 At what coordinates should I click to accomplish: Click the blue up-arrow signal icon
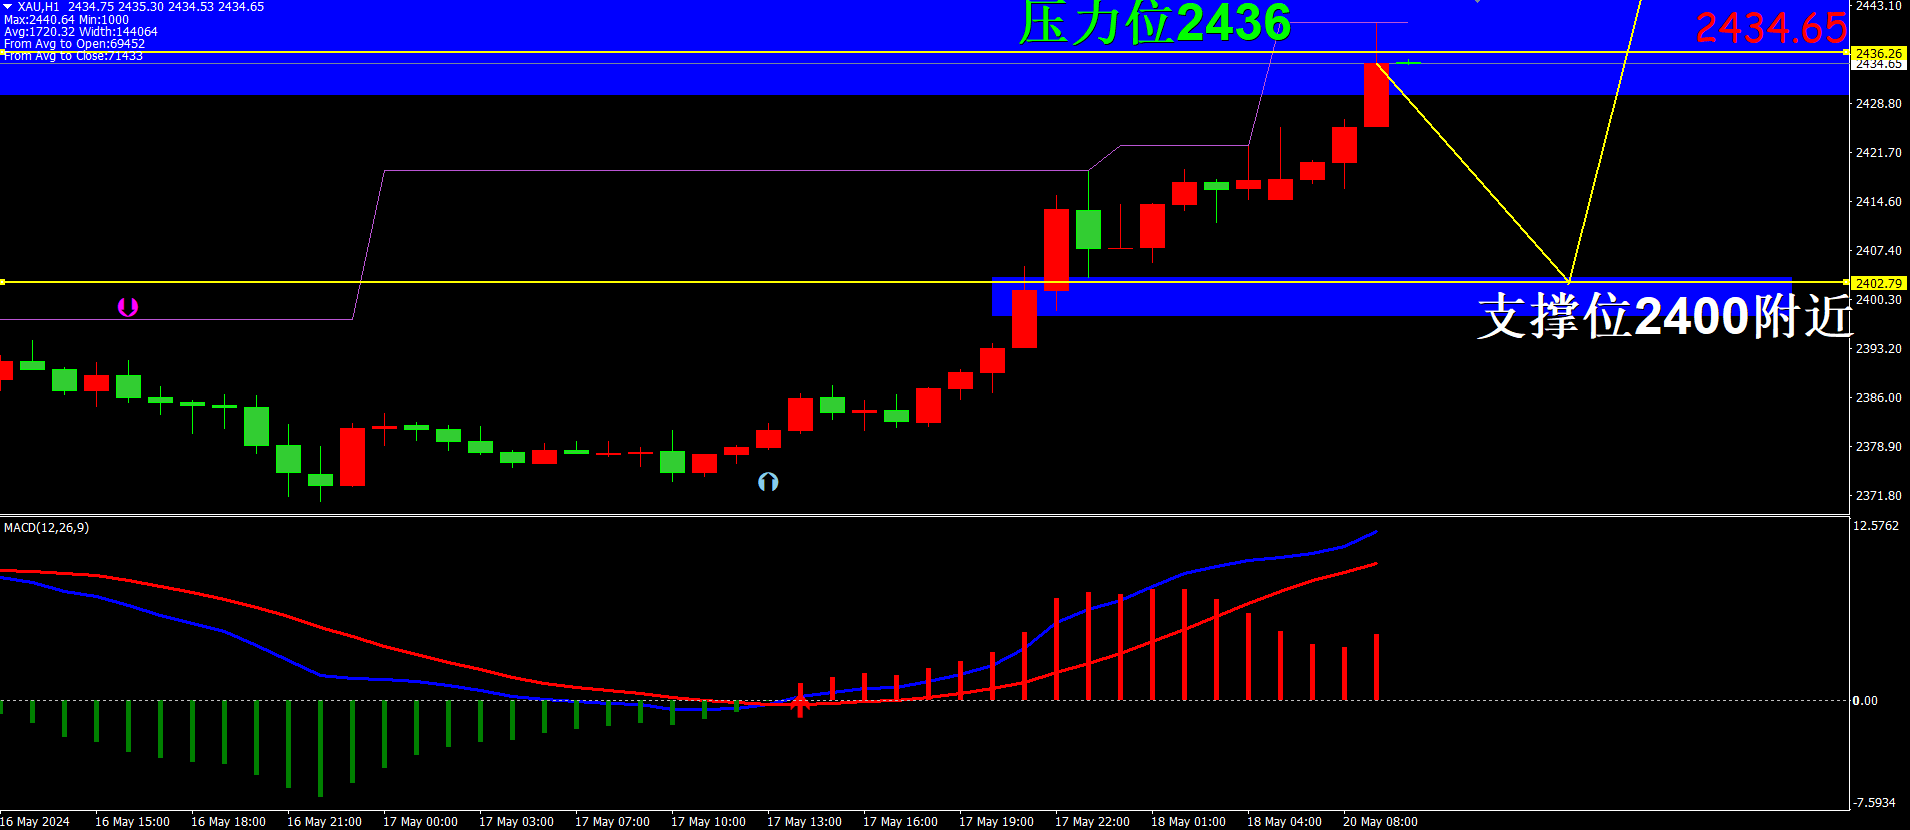[768, 482]
